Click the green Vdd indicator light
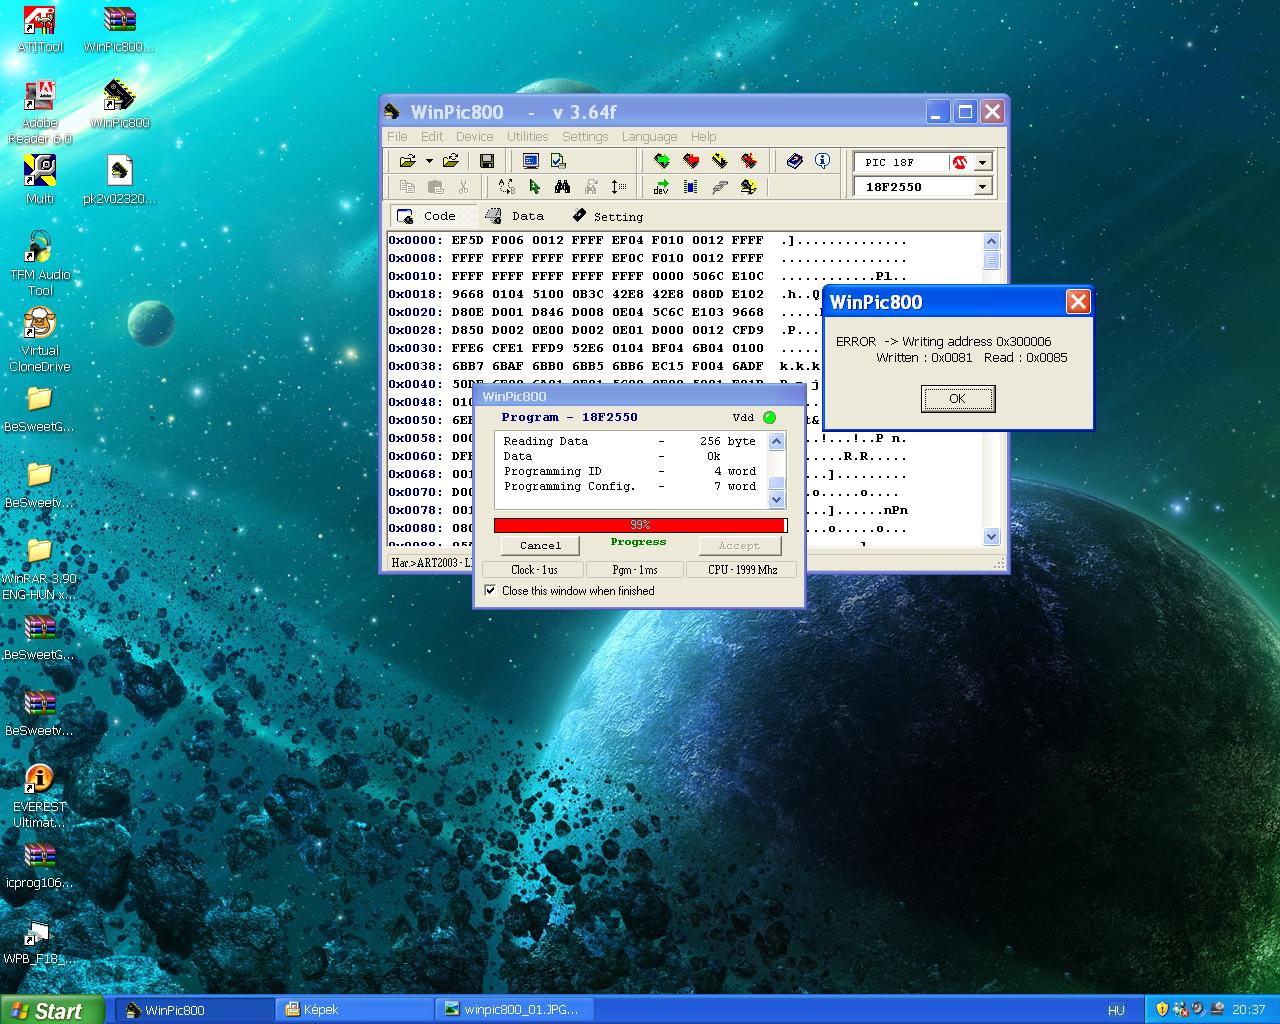Image resolution: width=1280 pixels, height=1024 pixels. pyautogui.click(x=769, y=417)
